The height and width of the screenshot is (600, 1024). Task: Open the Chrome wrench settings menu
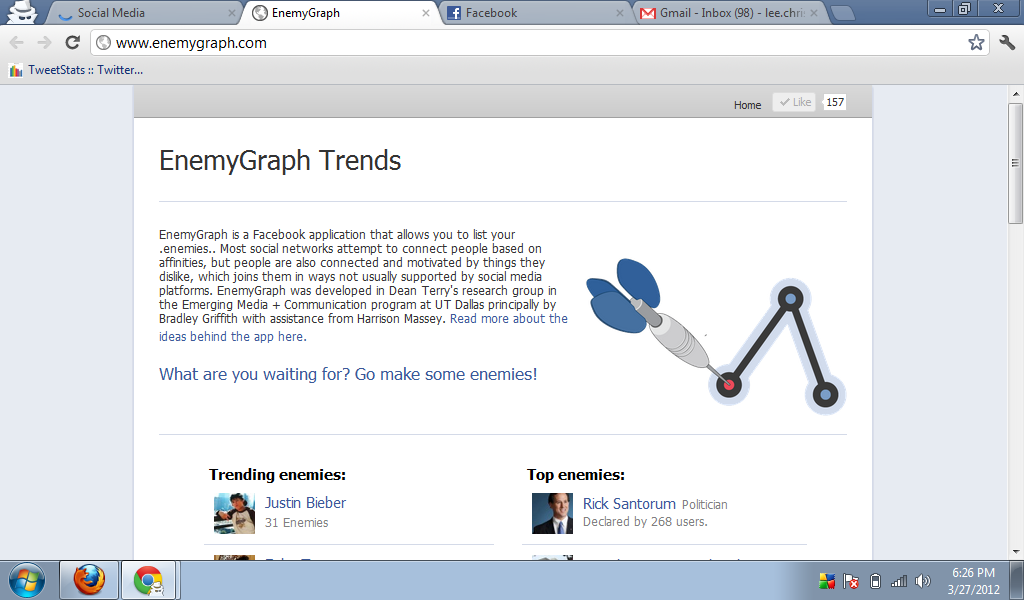click(1007, 43)
